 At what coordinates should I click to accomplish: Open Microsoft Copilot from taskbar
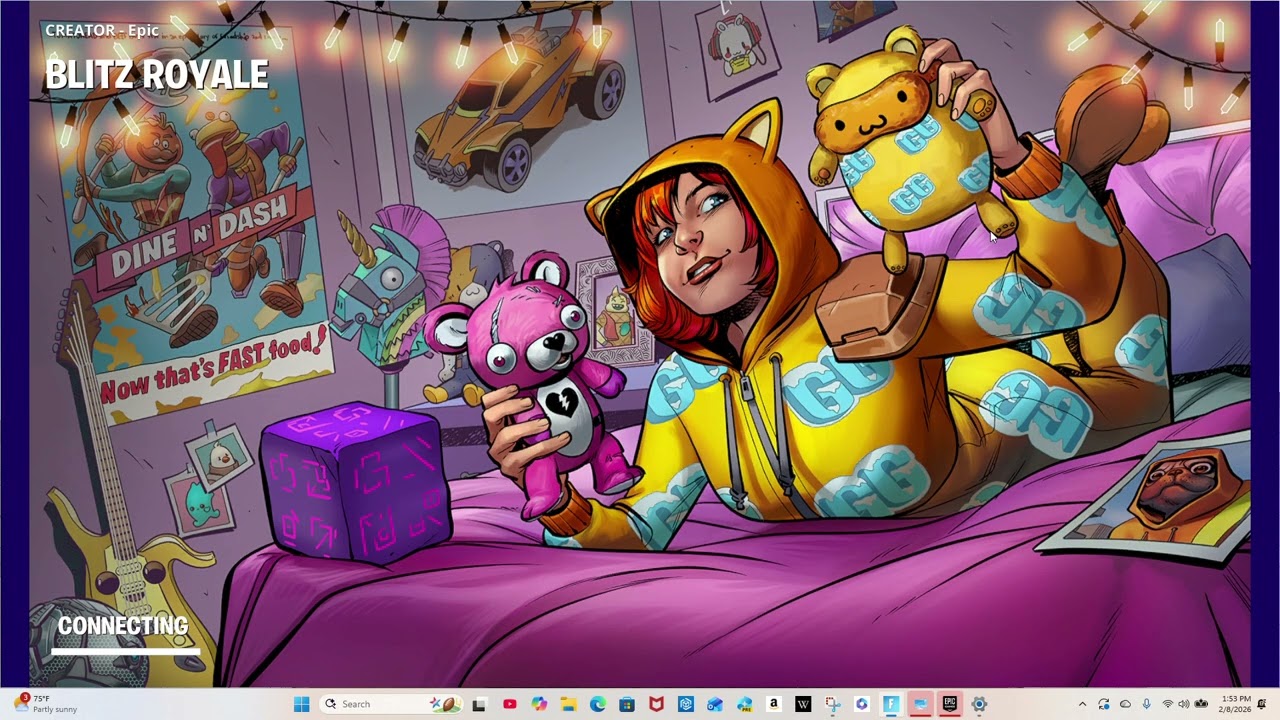[539, 704]
